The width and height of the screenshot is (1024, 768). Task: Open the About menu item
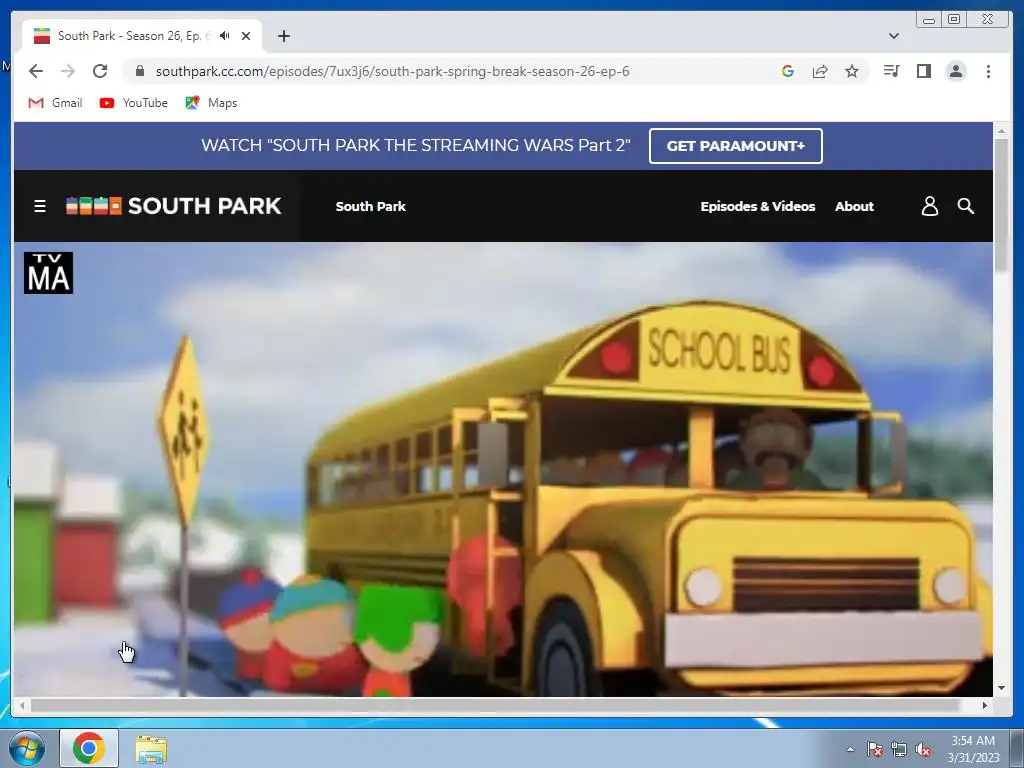[x=854, y=206]
